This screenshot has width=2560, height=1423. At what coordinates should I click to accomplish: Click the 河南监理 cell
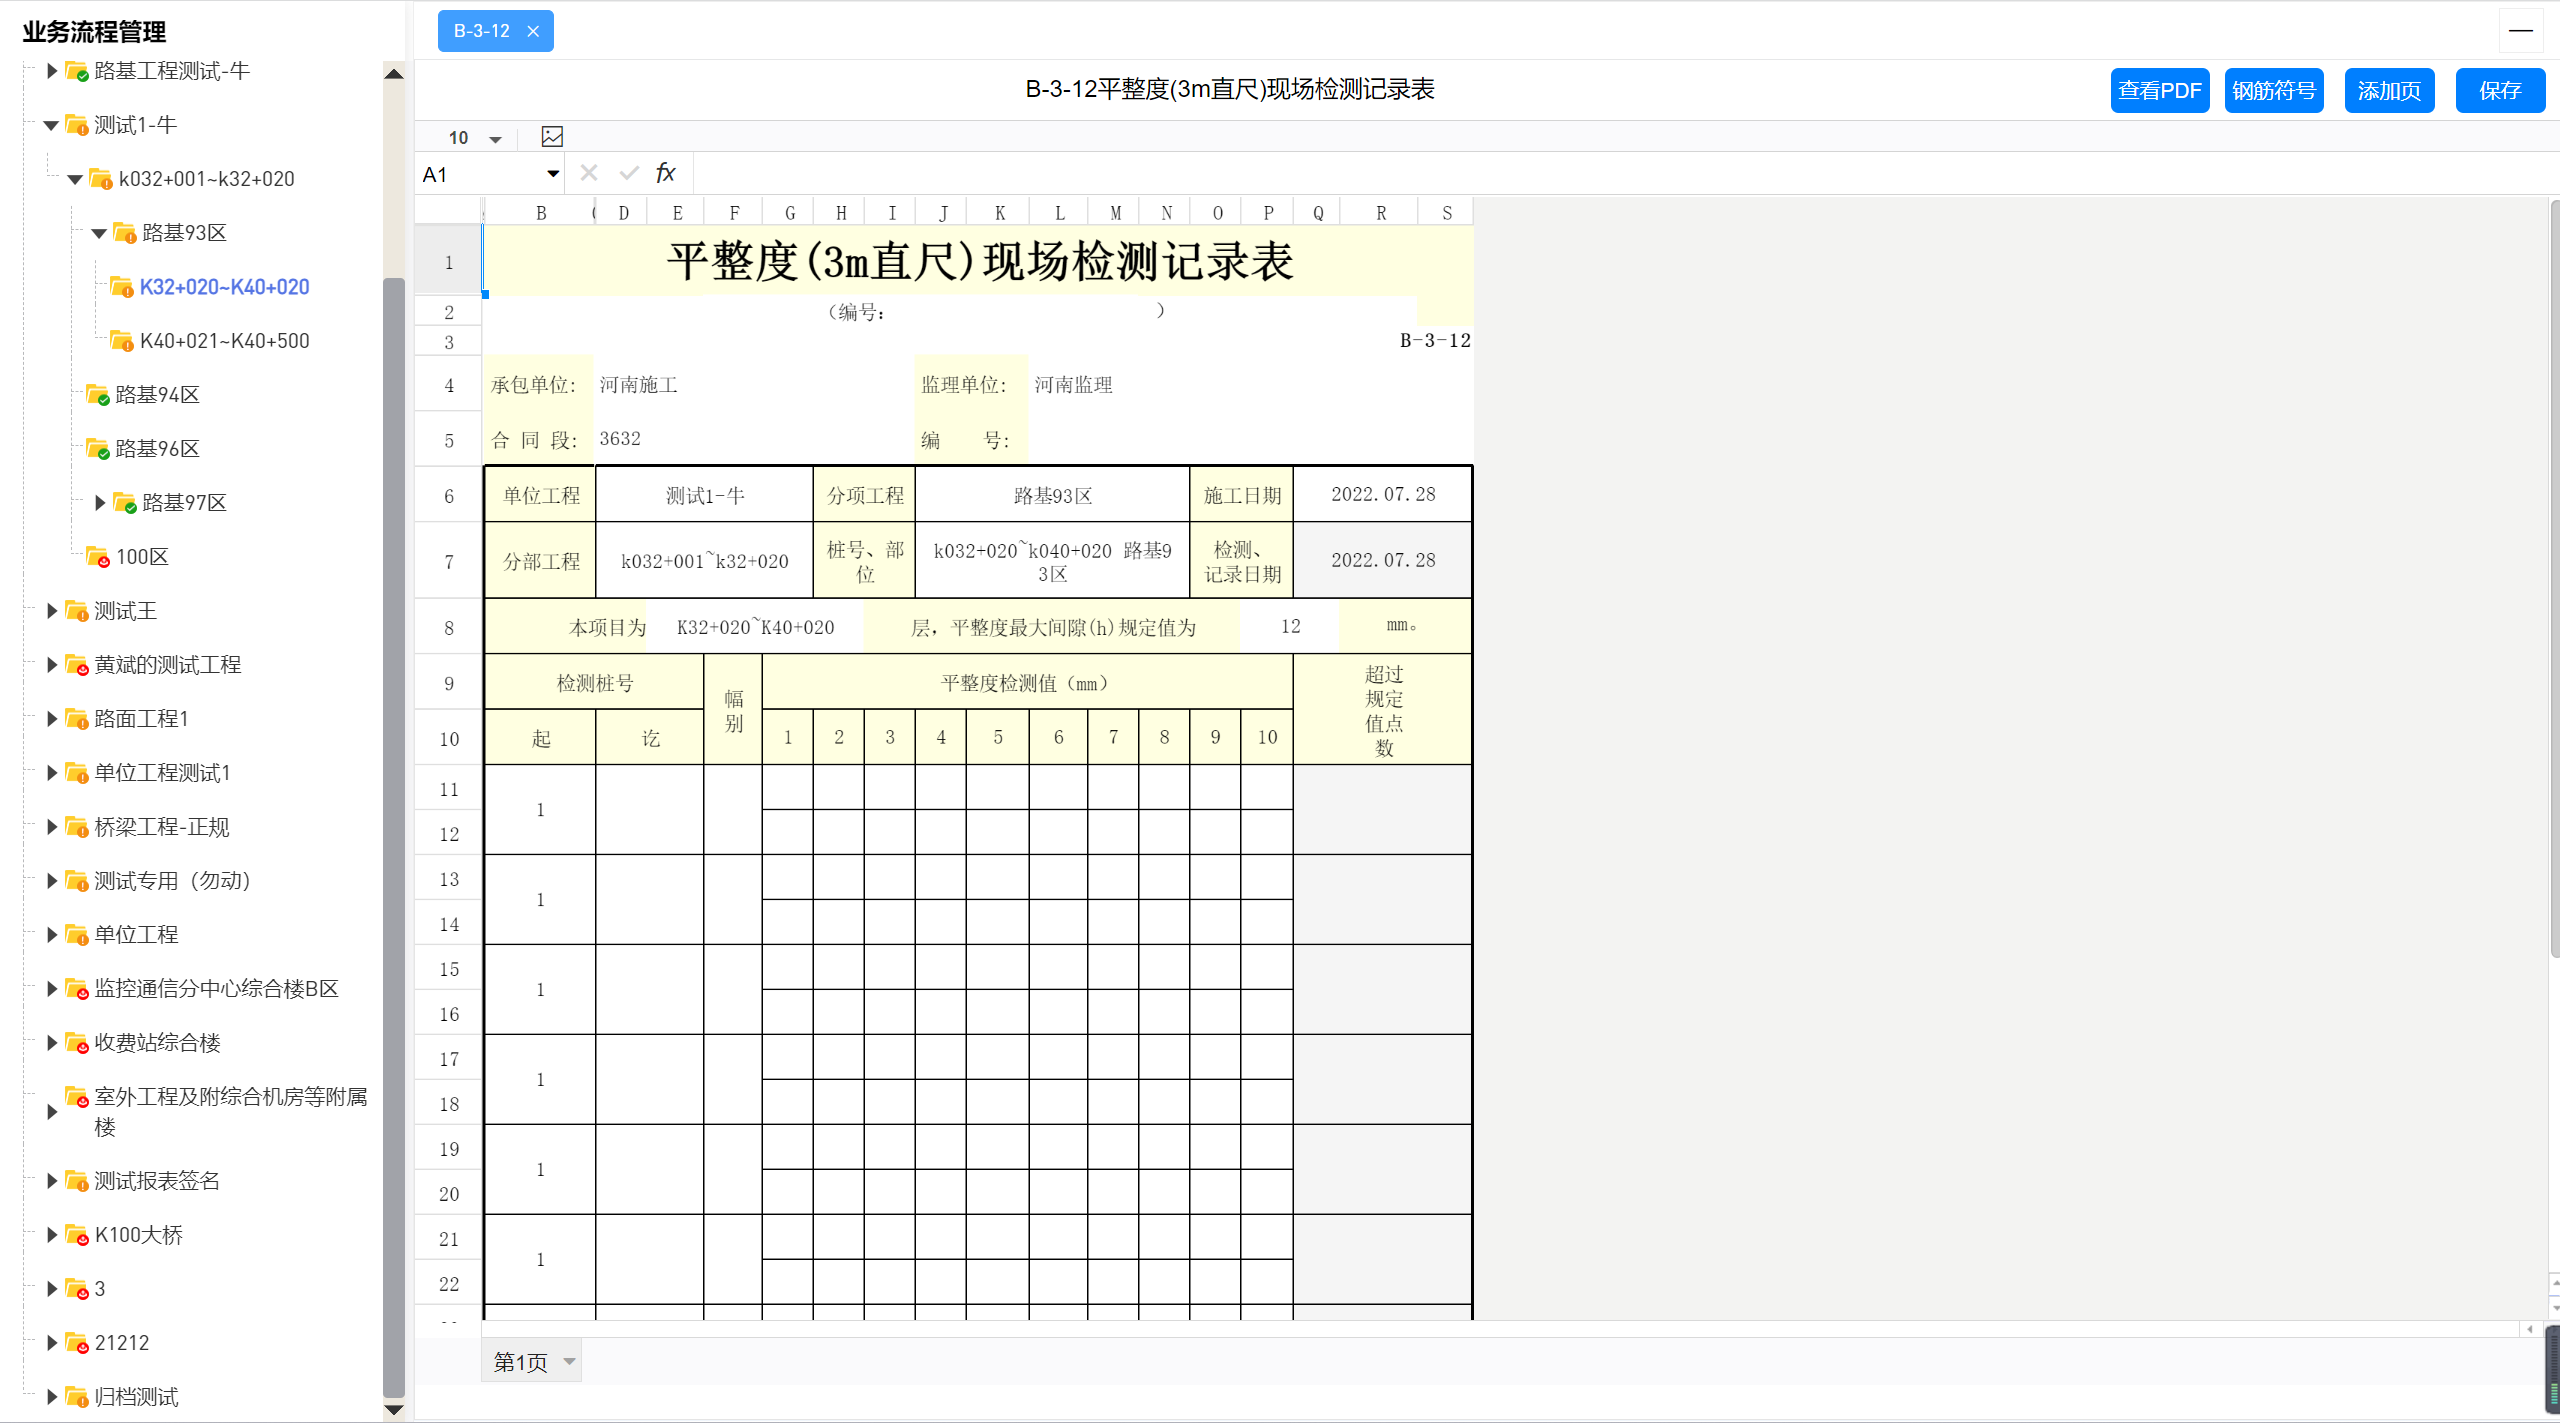click(1250, 385)
